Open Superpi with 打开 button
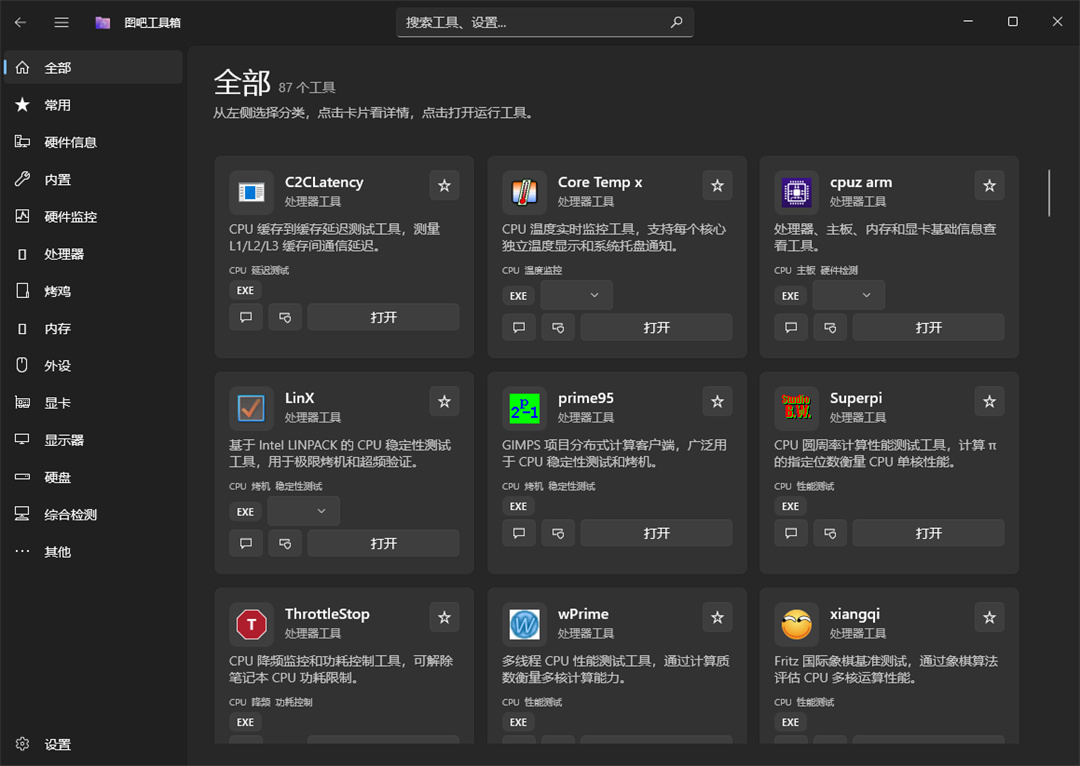1080x766 pixels. (928, 532)
